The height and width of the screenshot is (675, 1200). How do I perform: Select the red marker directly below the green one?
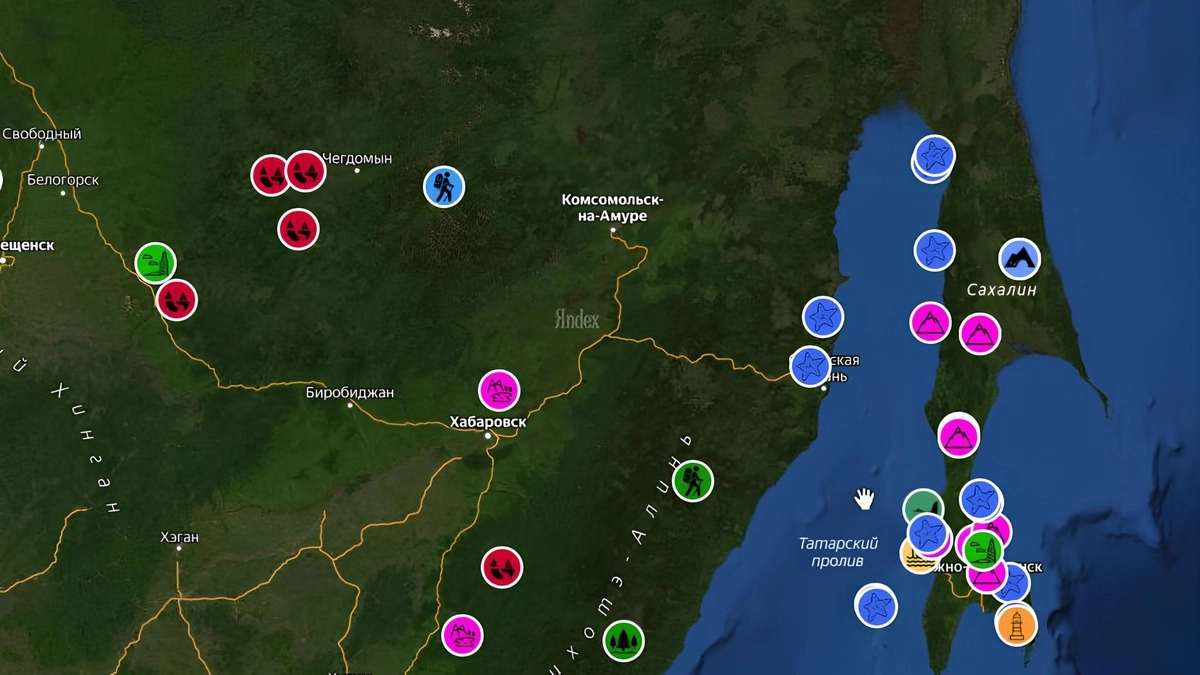177,299
